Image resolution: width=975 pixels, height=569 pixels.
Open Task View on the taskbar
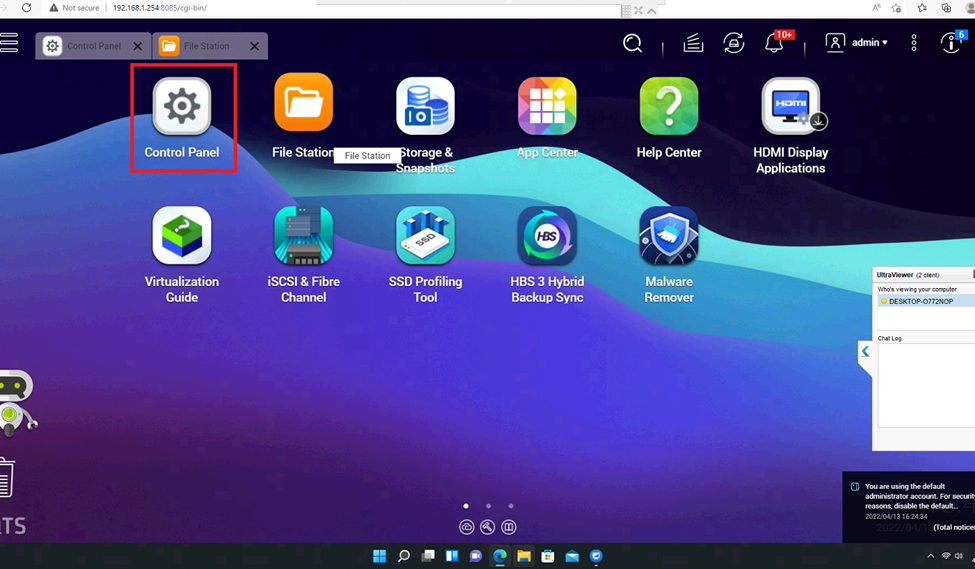point(428,556)
